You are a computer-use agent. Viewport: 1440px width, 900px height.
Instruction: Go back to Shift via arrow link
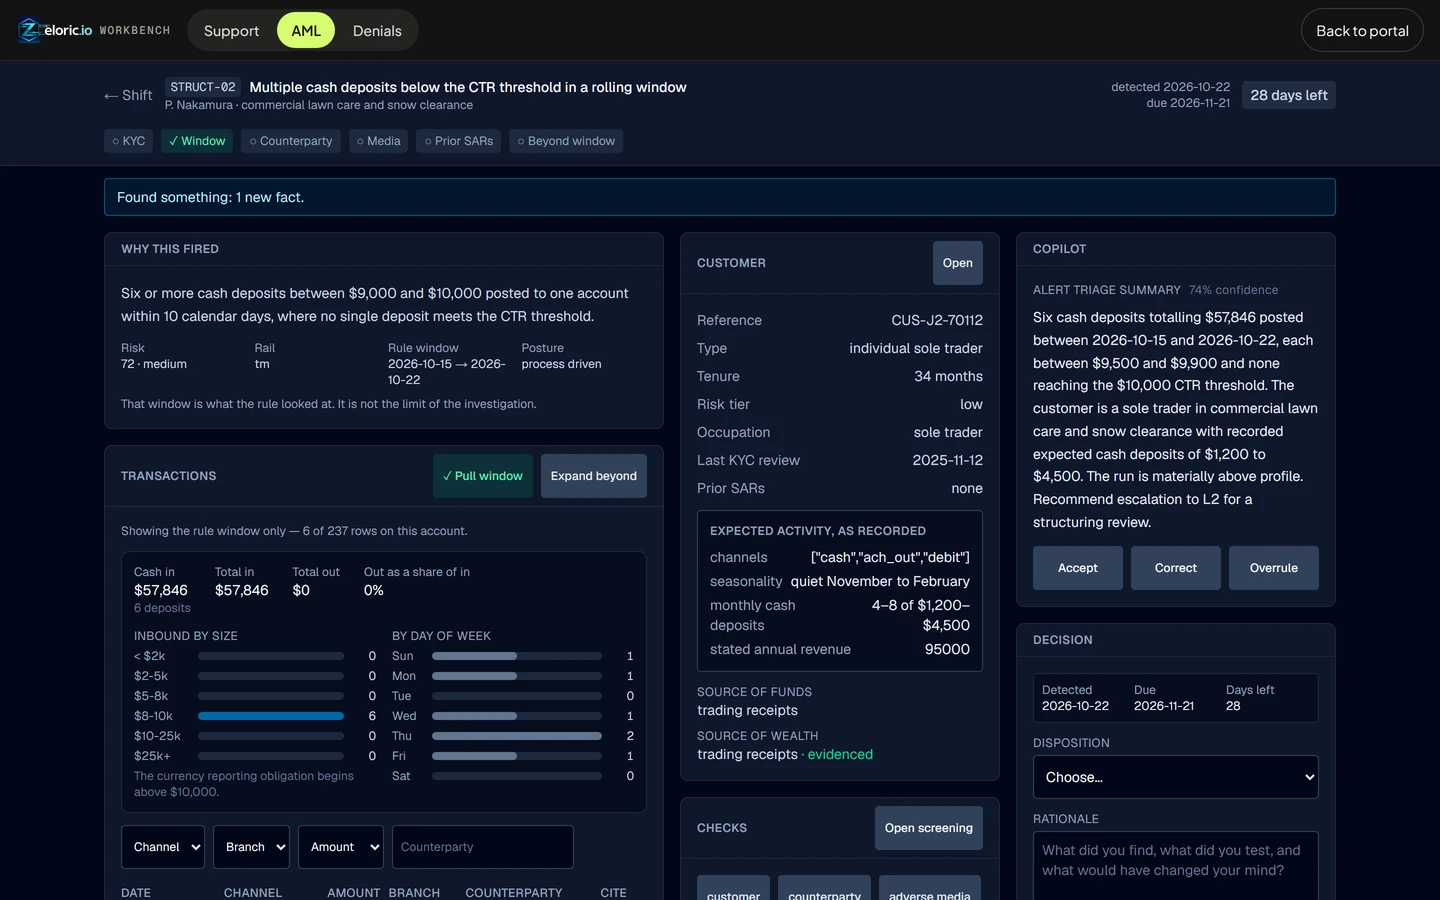tap(128, 96)
